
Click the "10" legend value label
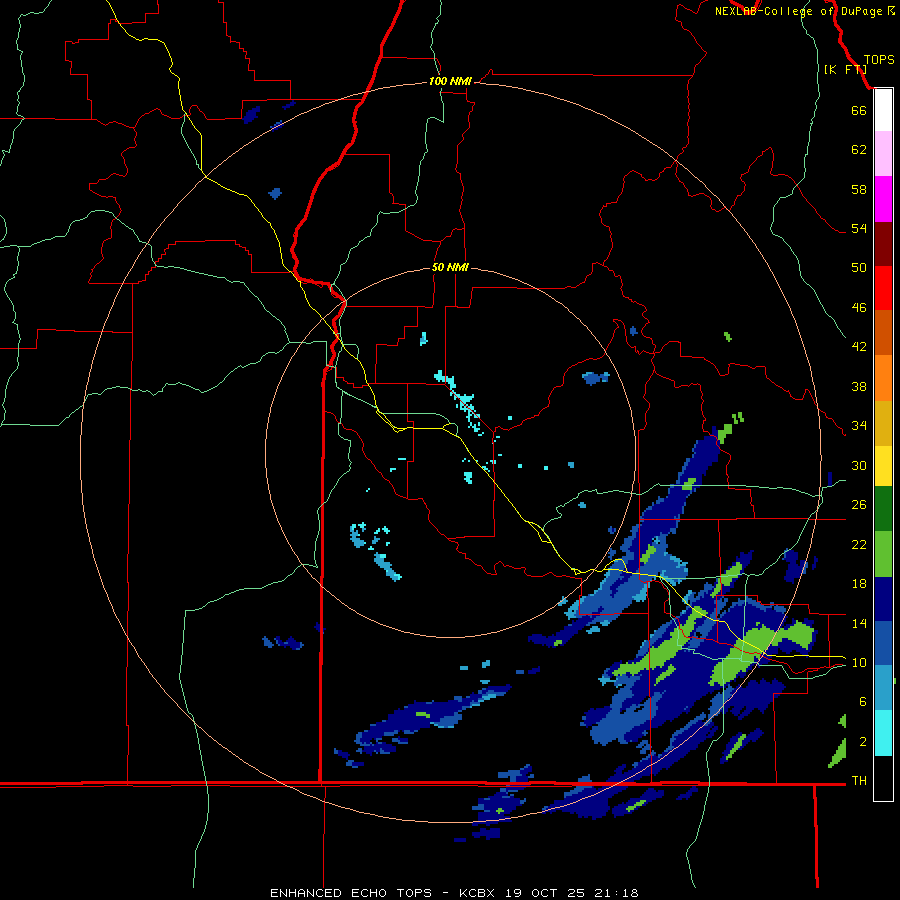[x=859, y=662]
